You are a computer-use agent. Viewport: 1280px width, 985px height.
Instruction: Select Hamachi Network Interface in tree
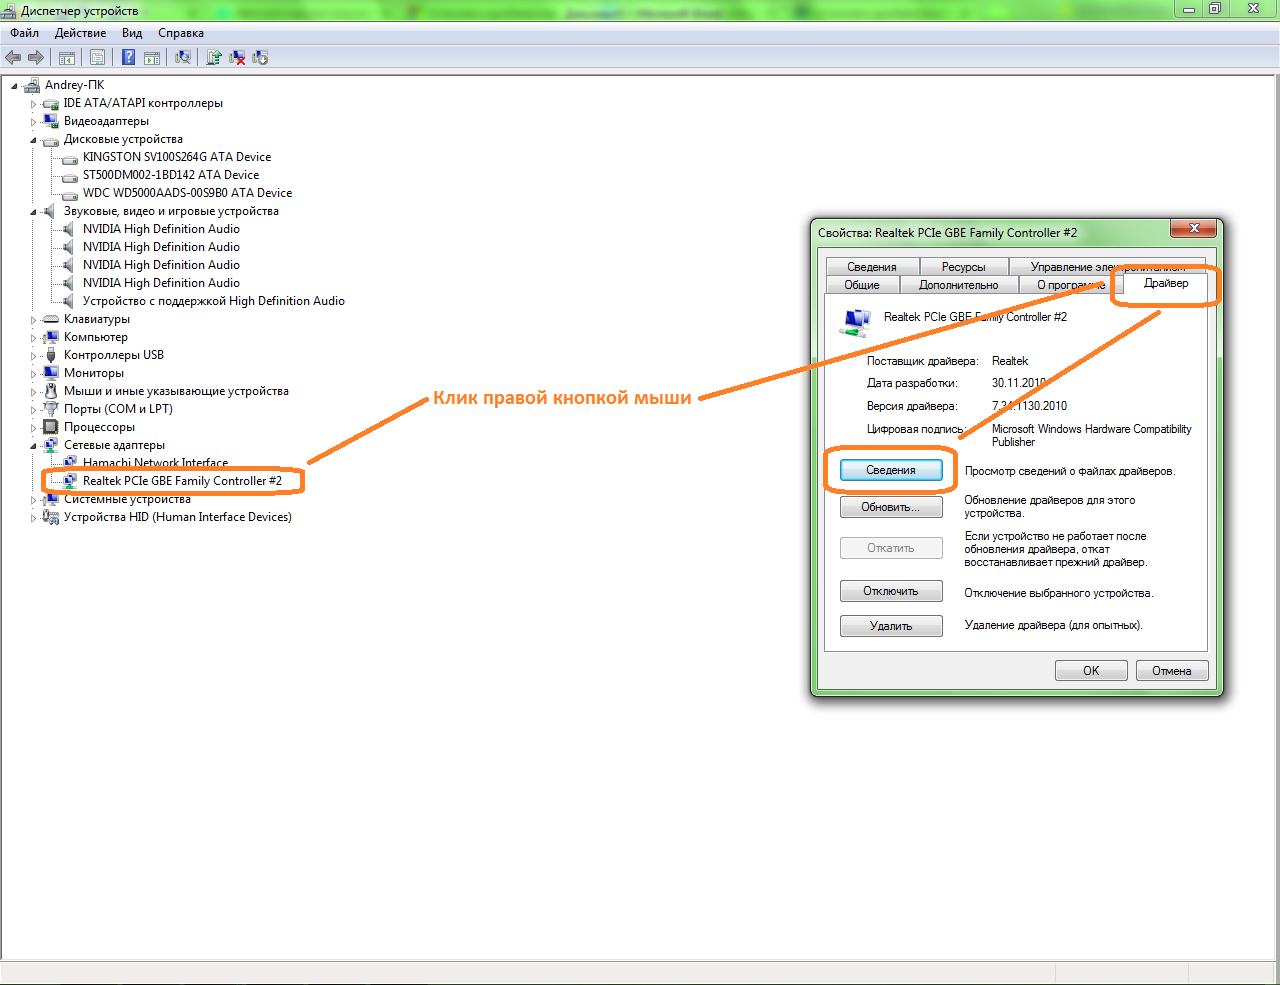click(x=155, y=463)
